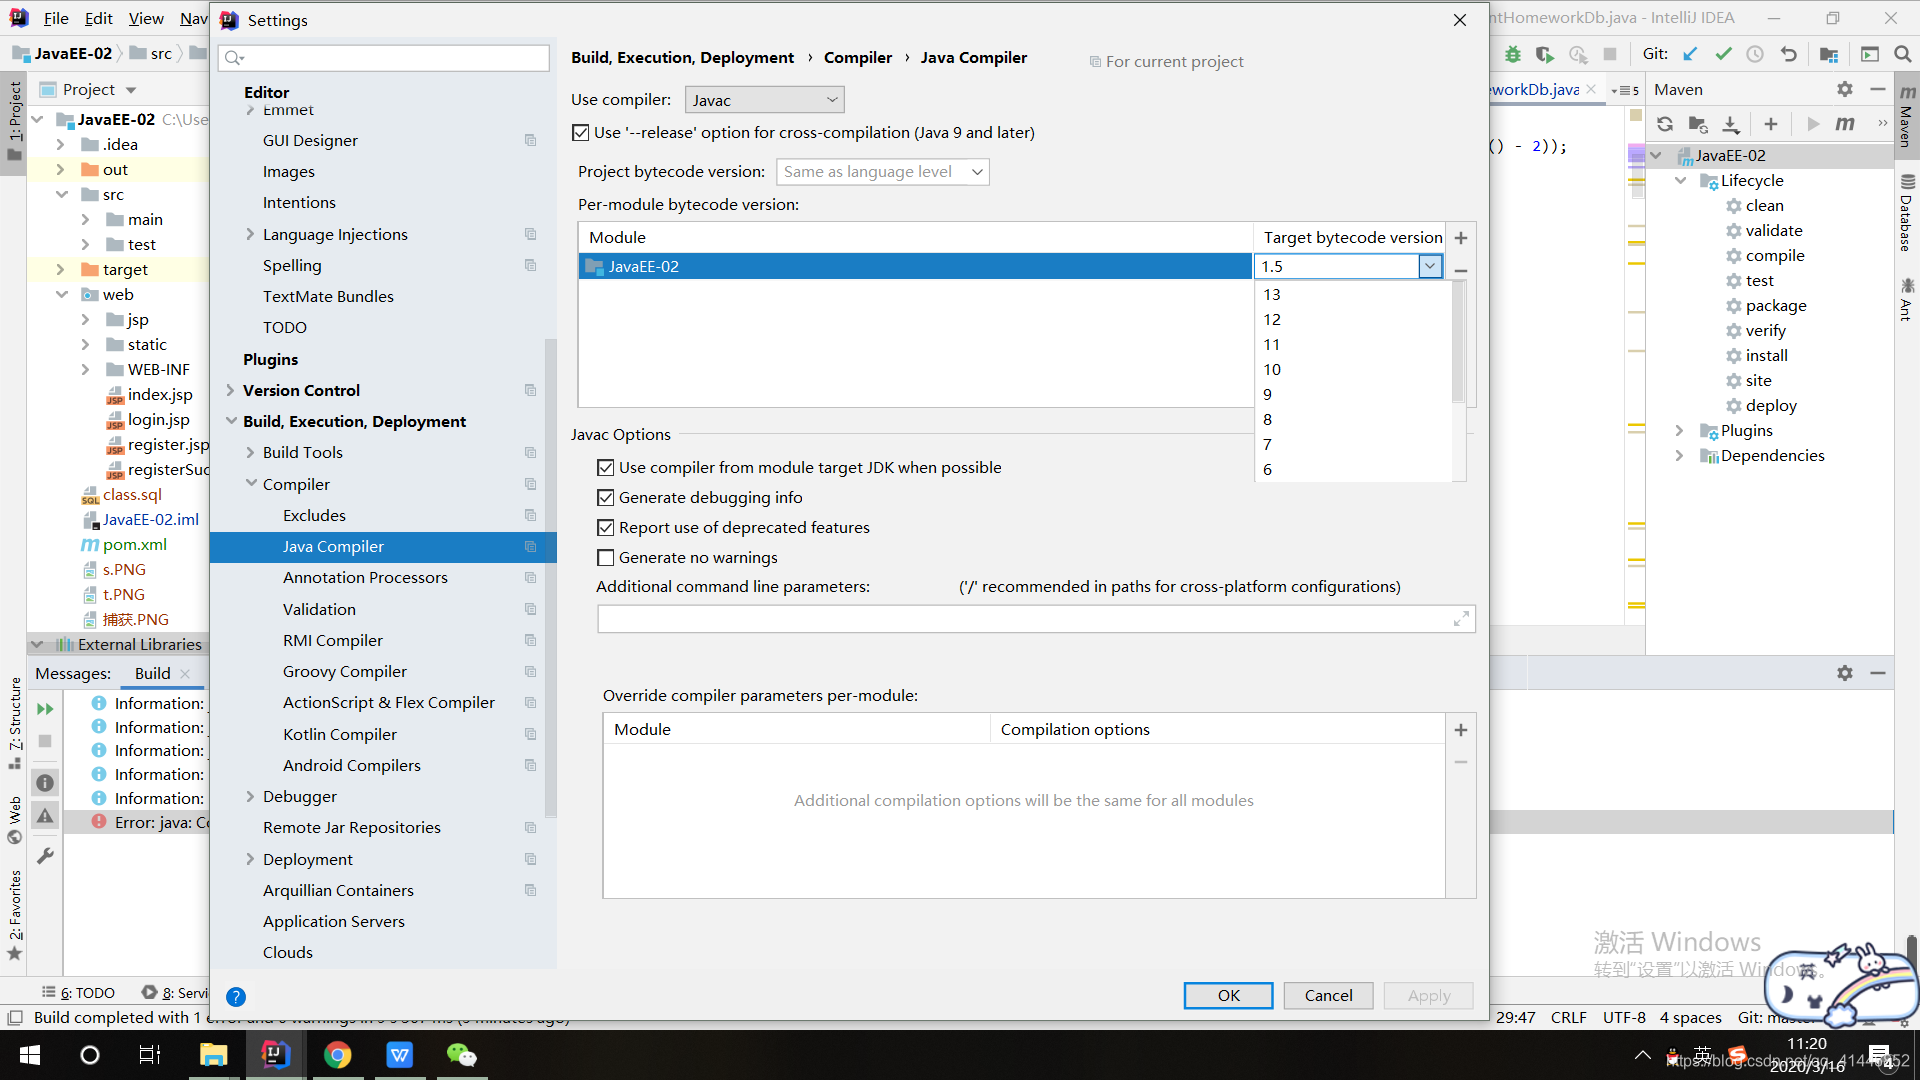Add module bytecode version with plus icon

click(1461, 238)
